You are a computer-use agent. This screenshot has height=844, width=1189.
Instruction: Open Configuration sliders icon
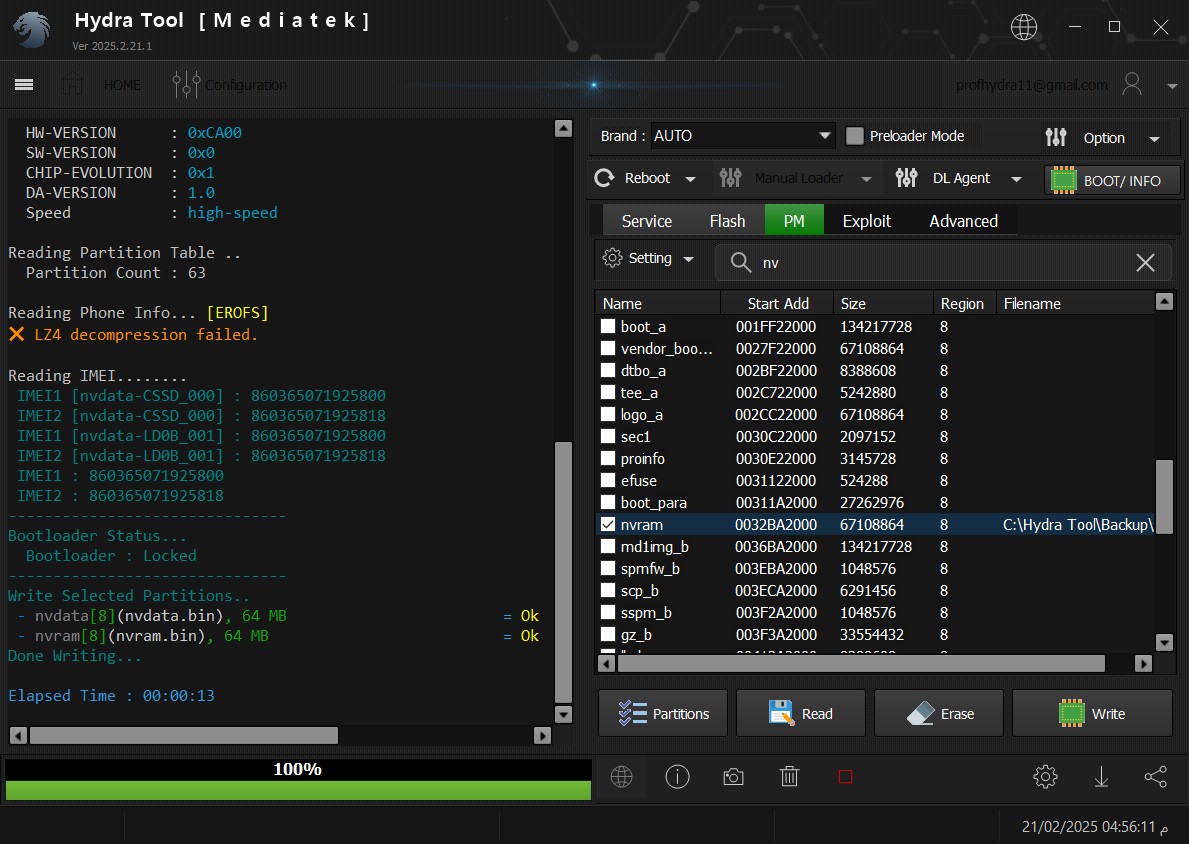pyautogui.click(x=186, y=84)
